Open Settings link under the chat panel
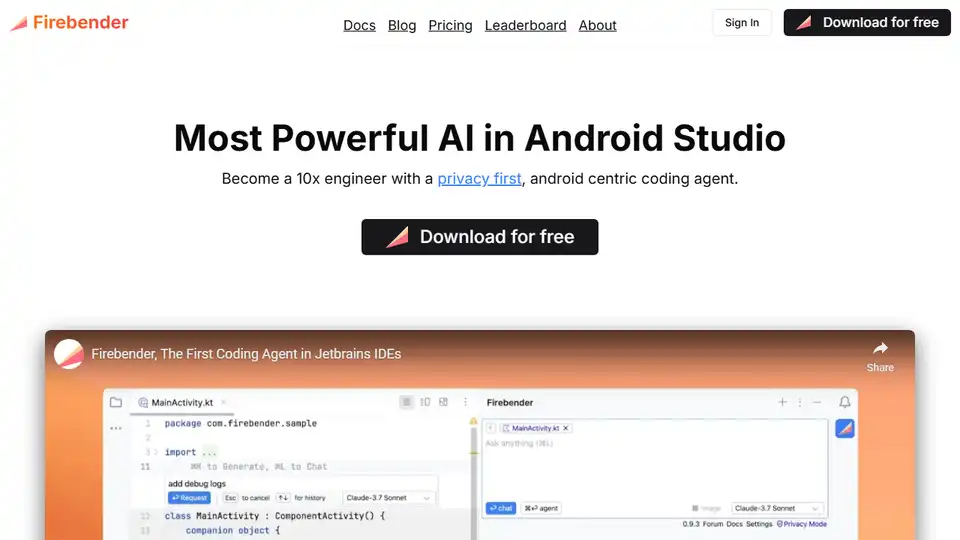This screenshot has width=960, height=540. tap(759, 524)
